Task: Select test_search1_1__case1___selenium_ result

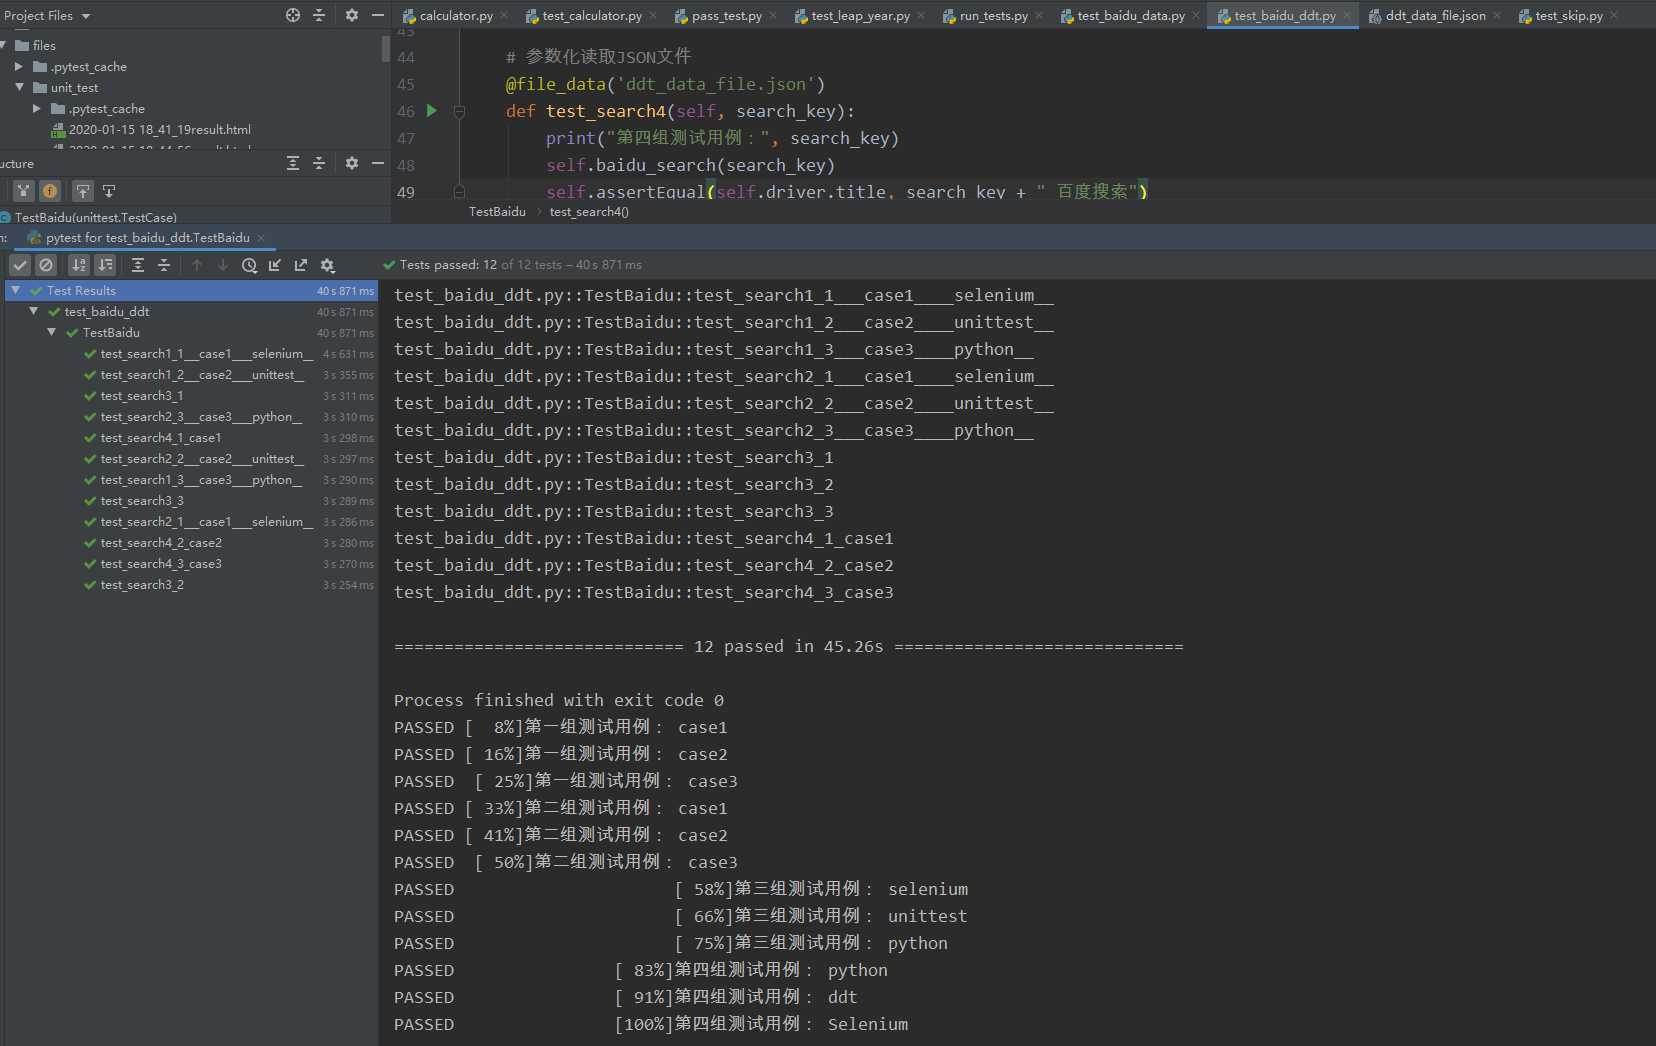Action: coord(206,353)
